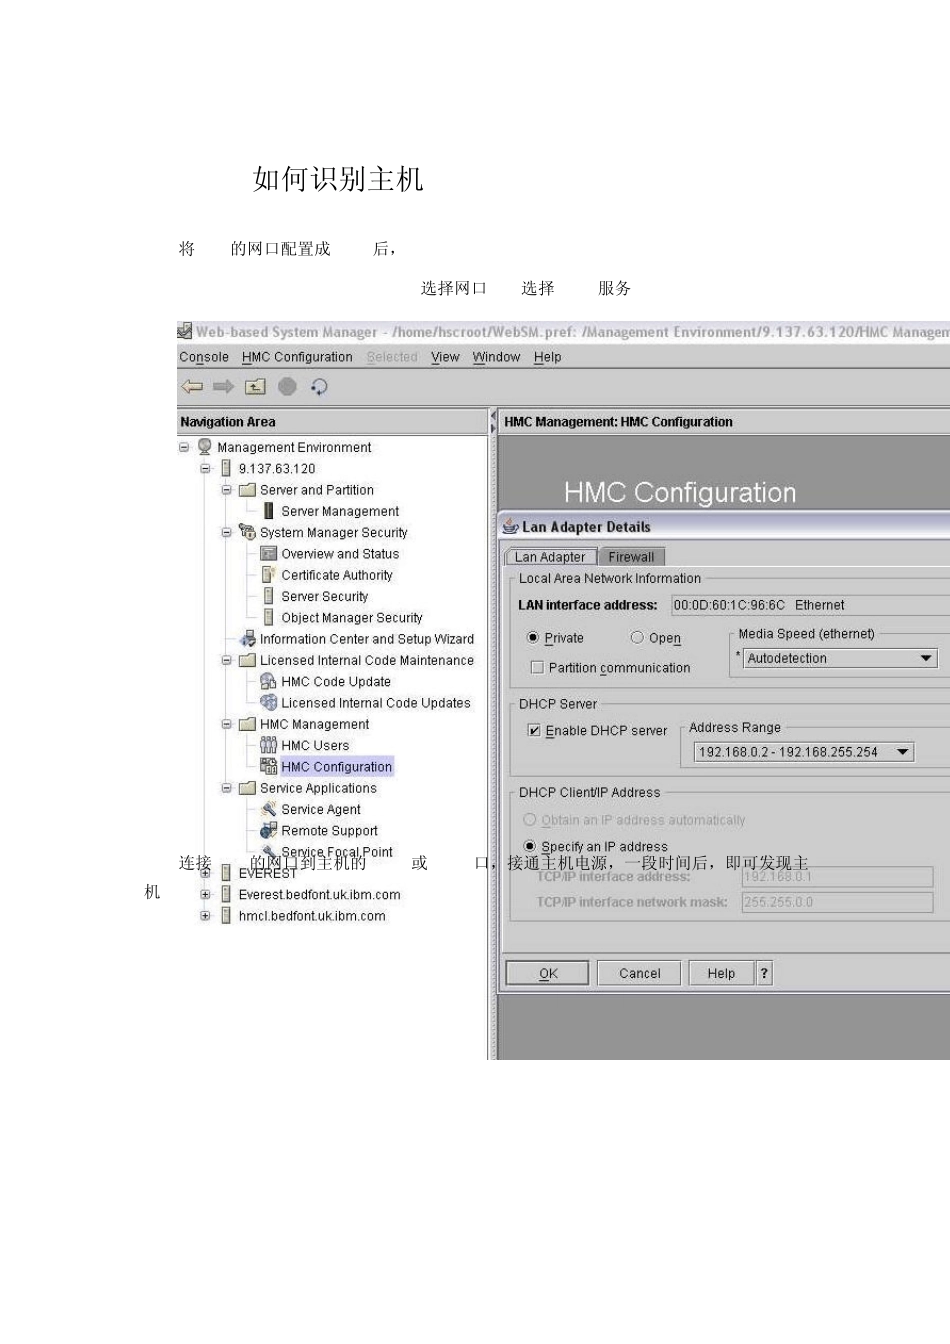950x1344 pixels.
Task: Select the Open radio button
Action: click(637, 637)
